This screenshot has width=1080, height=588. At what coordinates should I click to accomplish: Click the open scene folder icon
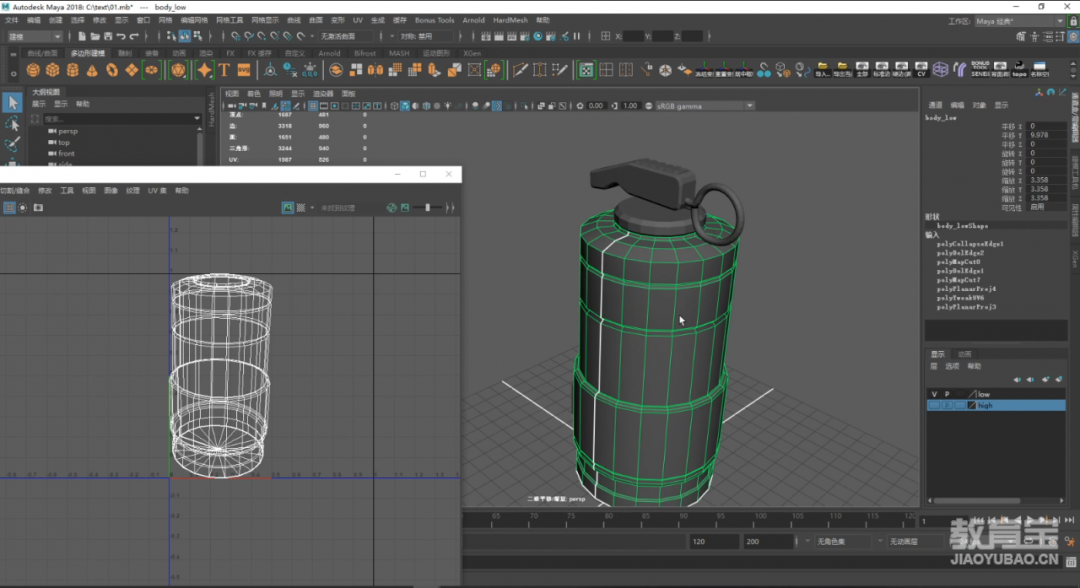tap(95, 36)
